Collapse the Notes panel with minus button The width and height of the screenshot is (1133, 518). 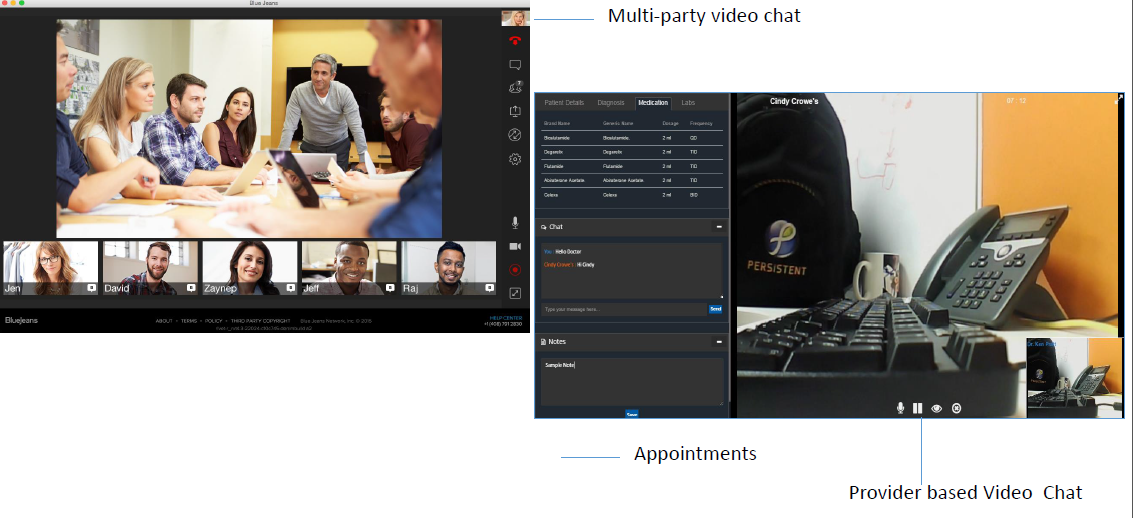point(719,342)
